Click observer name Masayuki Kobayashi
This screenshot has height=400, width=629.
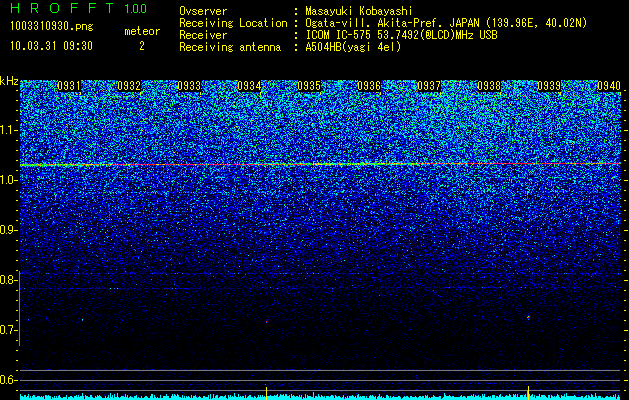coord(359,12)
